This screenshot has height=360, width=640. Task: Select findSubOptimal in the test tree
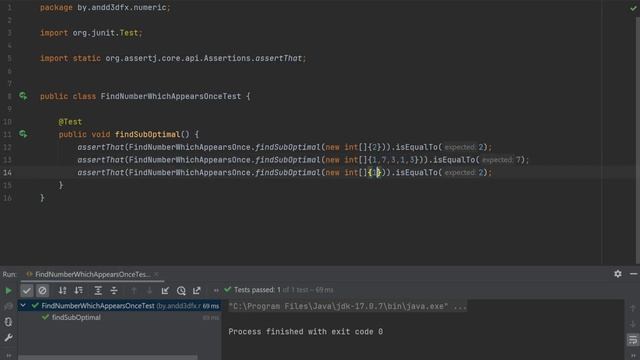(x=76, y=318)
